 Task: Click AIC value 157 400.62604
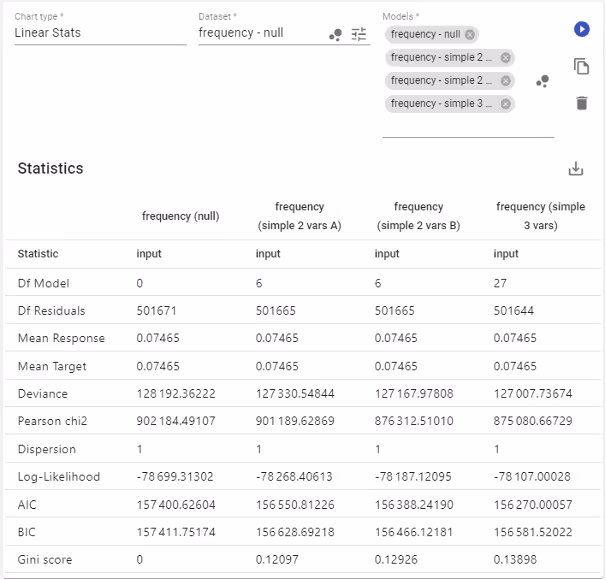pyautogui.click(x=176, y=505)
